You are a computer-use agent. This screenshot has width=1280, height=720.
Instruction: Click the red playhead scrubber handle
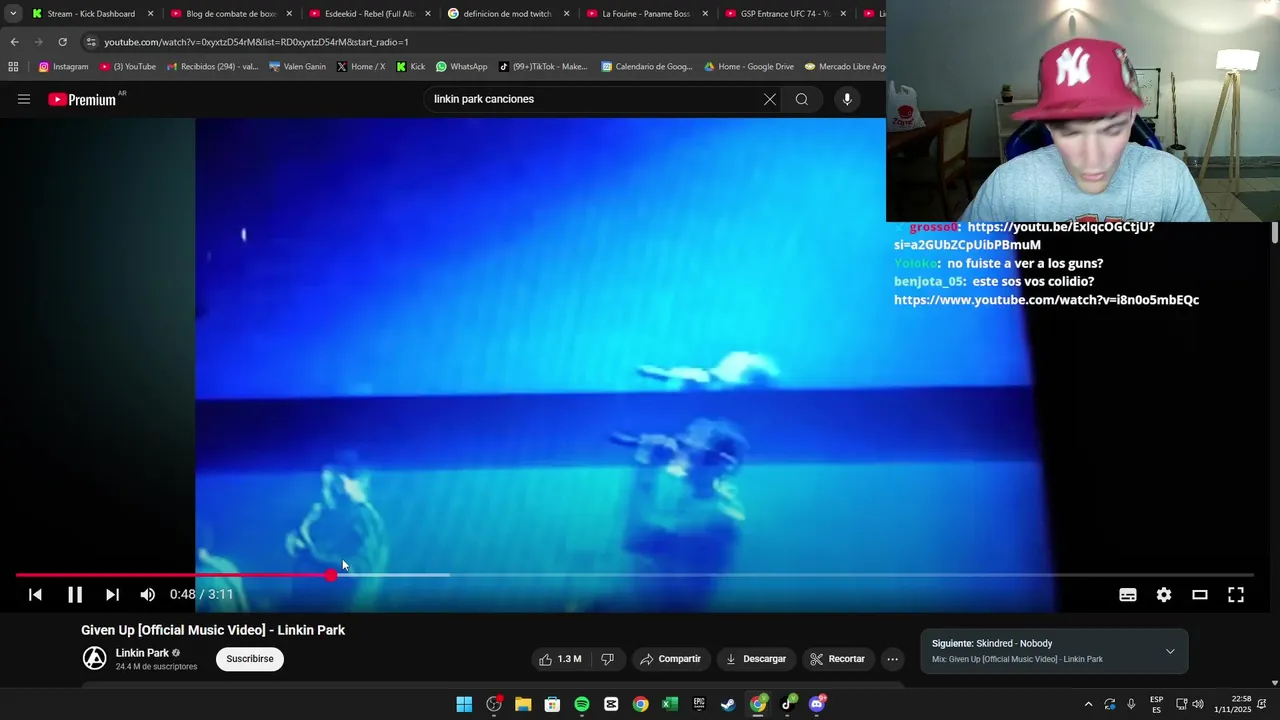tap(331, 575)
